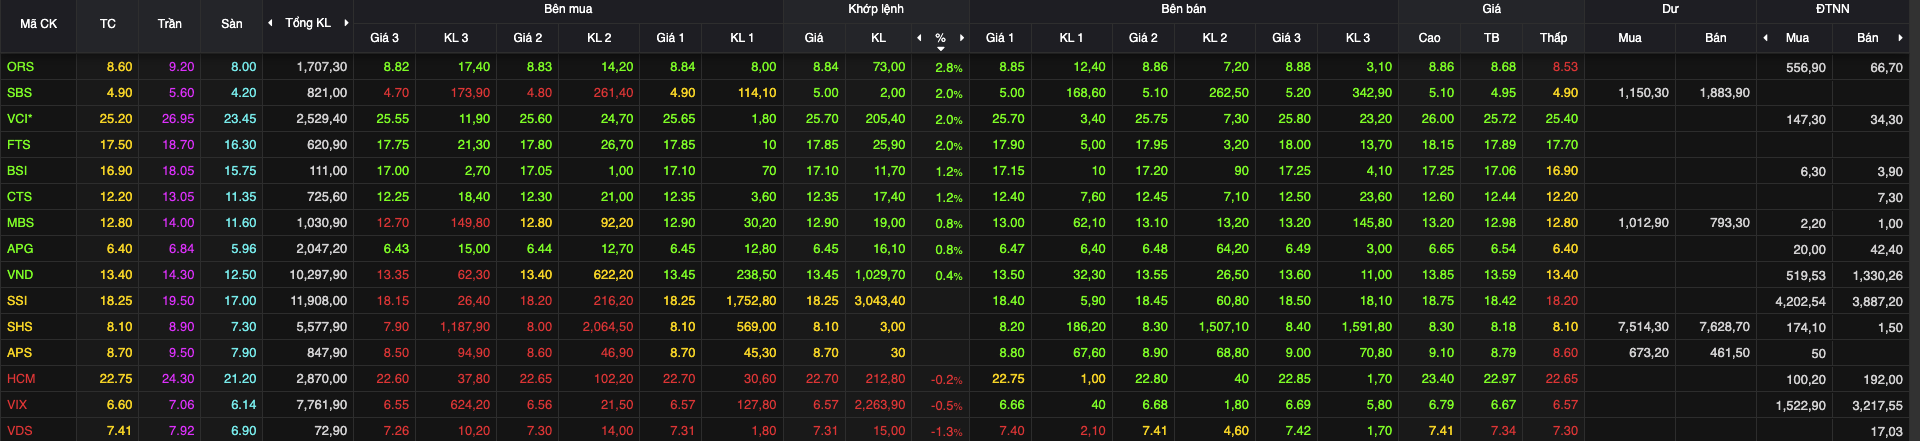Image resolution: width=1920 pixels, height=441 pixels.
Task: Click BSI total volume 111,00
Action: coord(328,171)
